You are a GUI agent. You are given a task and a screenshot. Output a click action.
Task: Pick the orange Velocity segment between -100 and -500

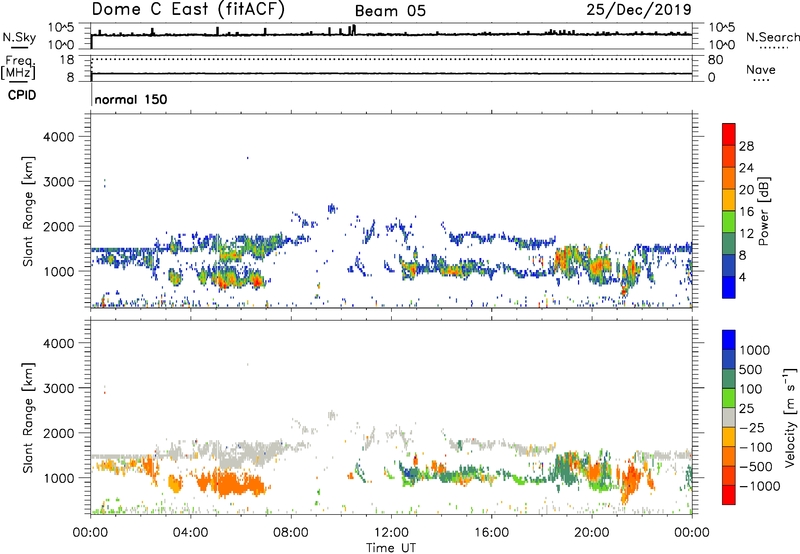pos(729,456)
